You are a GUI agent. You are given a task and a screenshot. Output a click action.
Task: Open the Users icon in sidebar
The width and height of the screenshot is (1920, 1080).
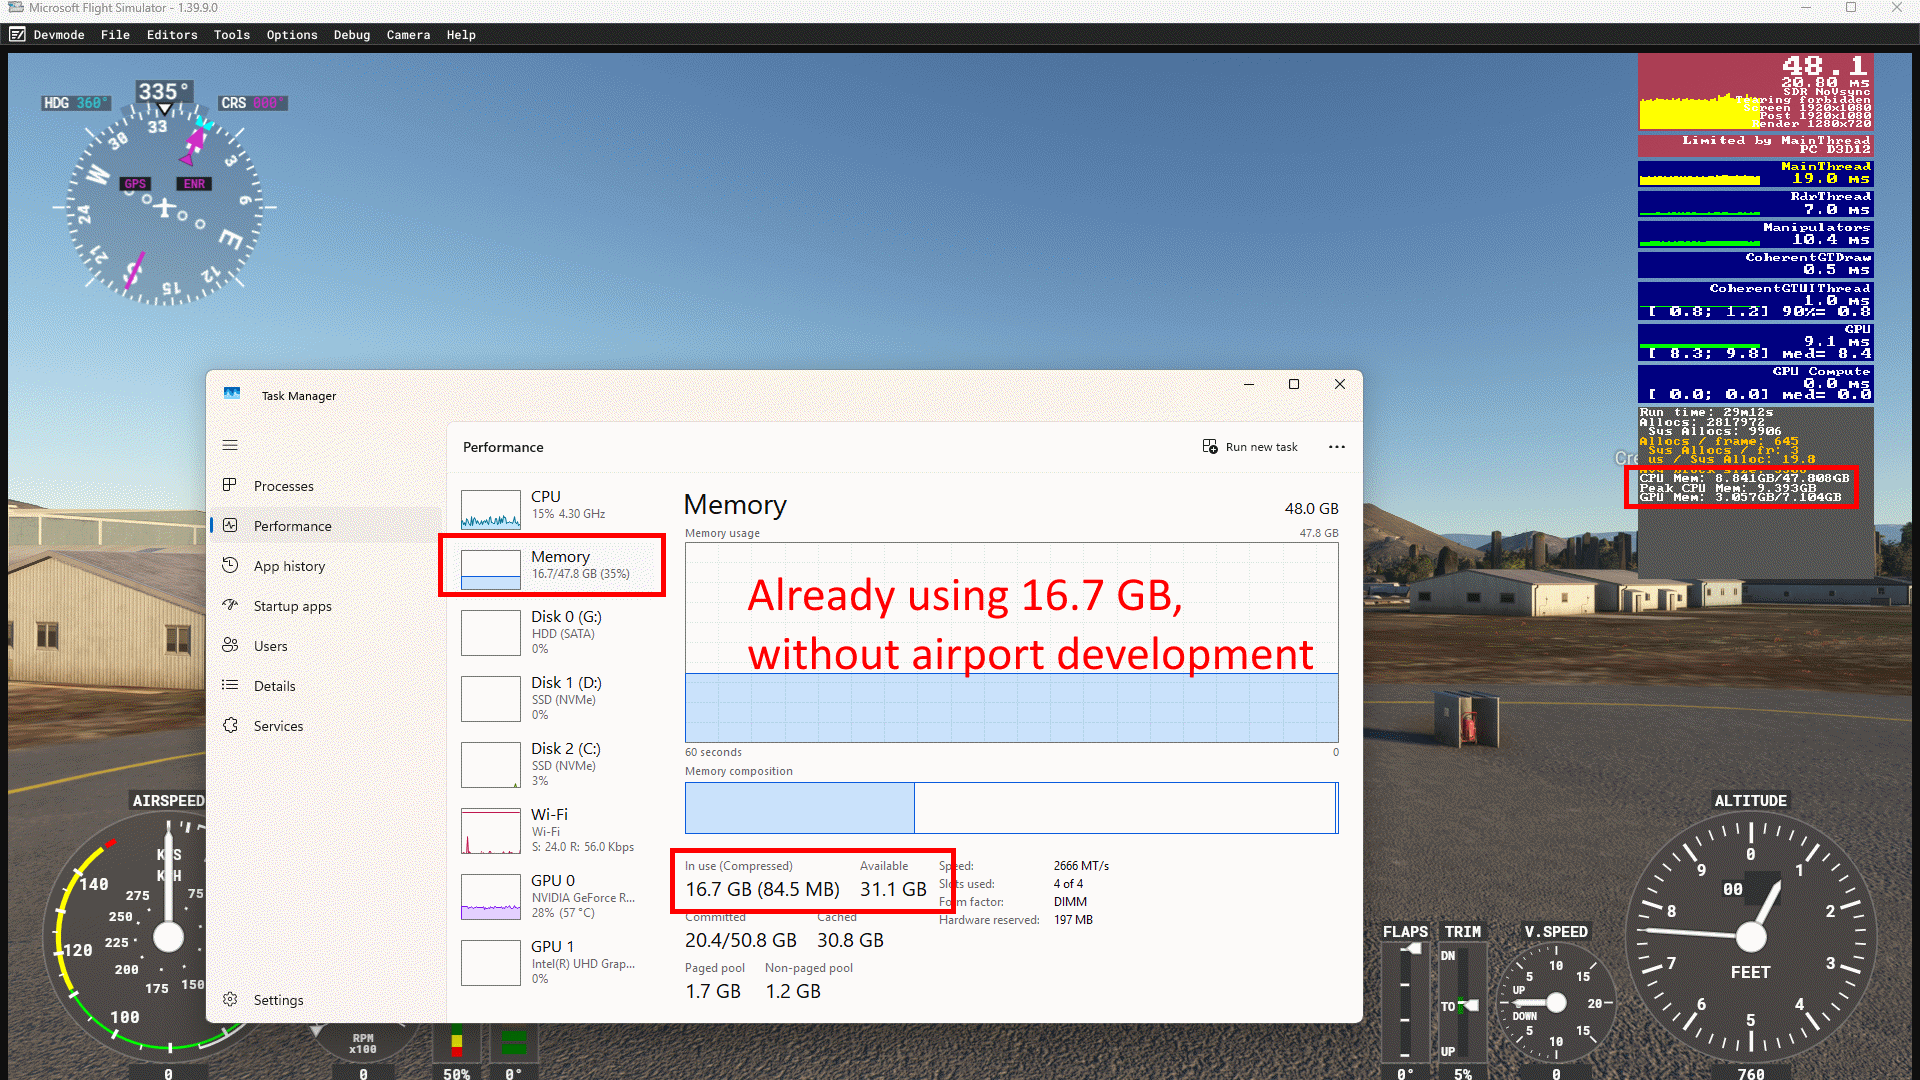(230, 645)
